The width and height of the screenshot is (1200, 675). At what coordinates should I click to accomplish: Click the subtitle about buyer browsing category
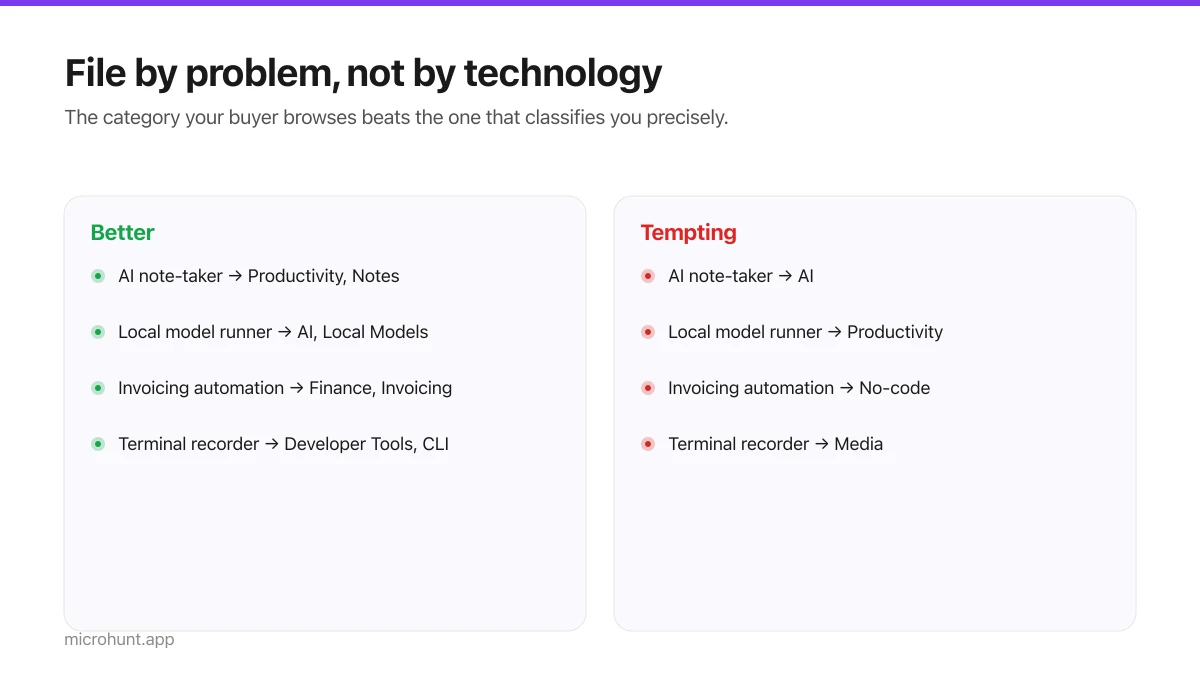pos(396,117)
